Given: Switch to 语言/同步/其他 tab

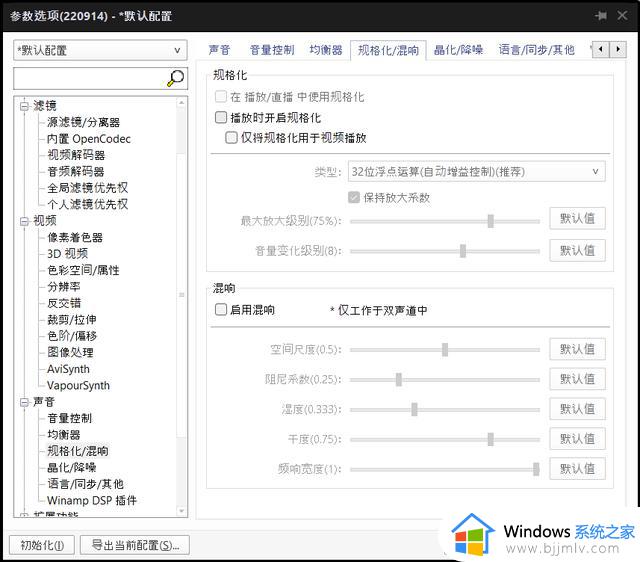Looking at the screenshot, I should (536, 50).
